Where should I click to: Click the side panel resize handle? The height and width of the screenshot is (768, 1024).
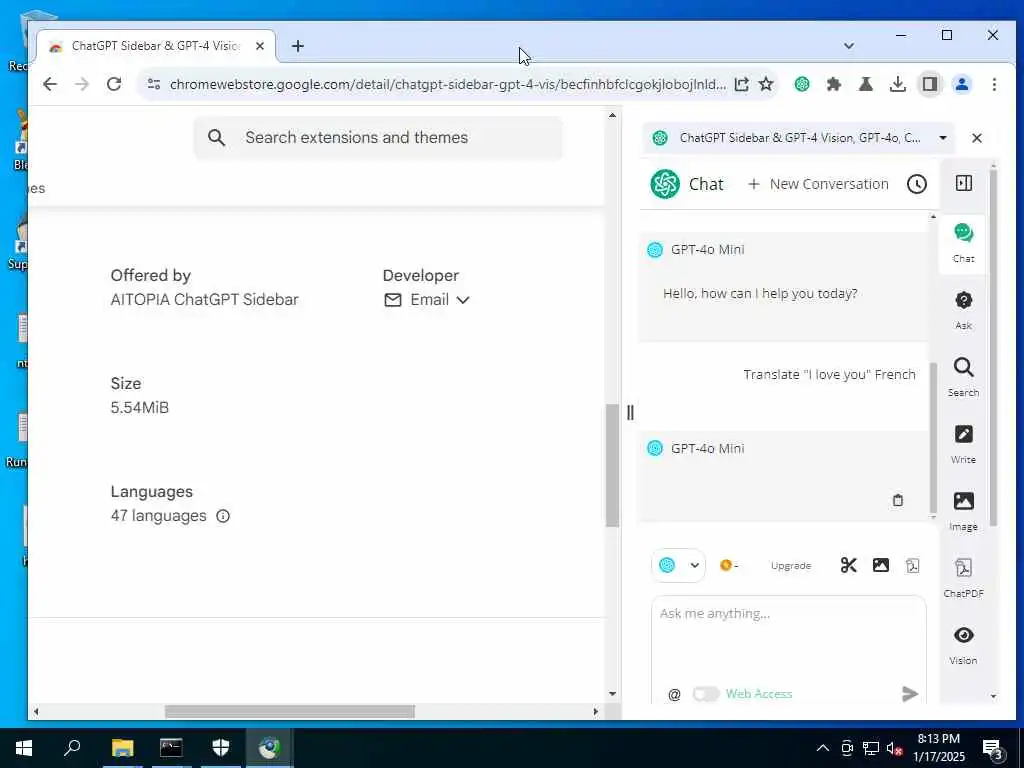pyautogui.click(x=630, y=412)
